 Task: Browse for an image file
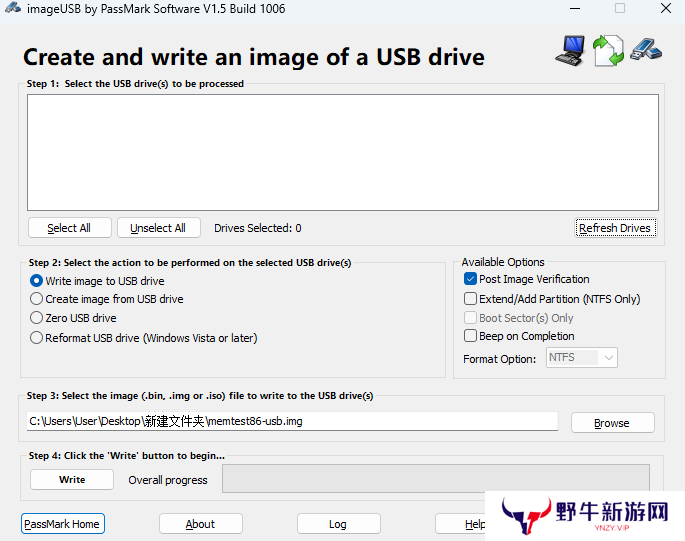(x=612, y=423)
